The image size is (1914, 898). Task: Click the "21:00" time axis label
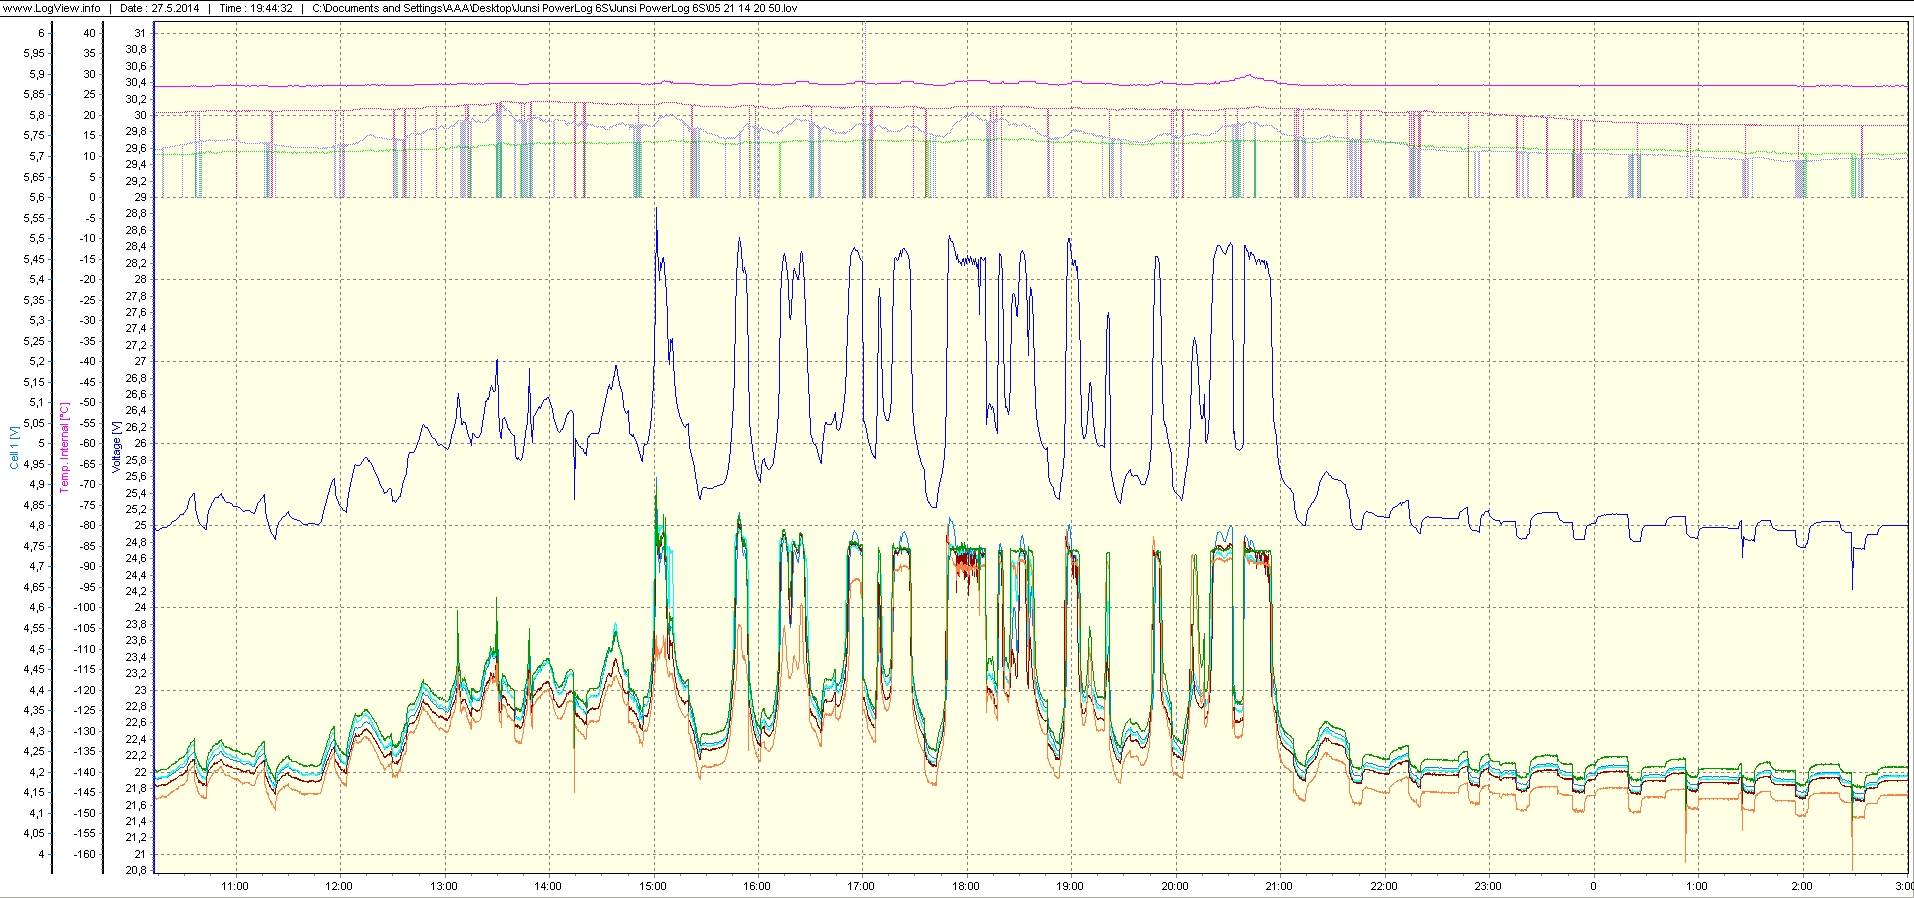coord(1279,886)
